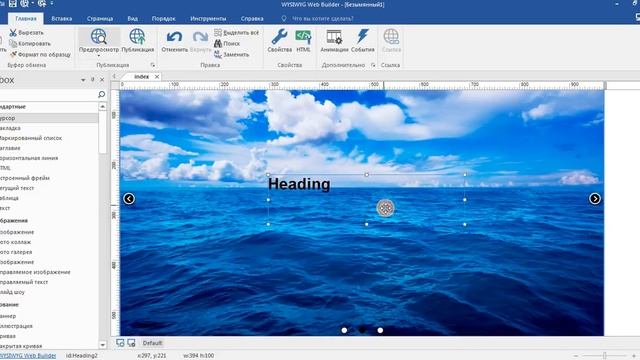Click the Toolbox scrollbar down arrow
640x360 pixels.
(102, 345)
